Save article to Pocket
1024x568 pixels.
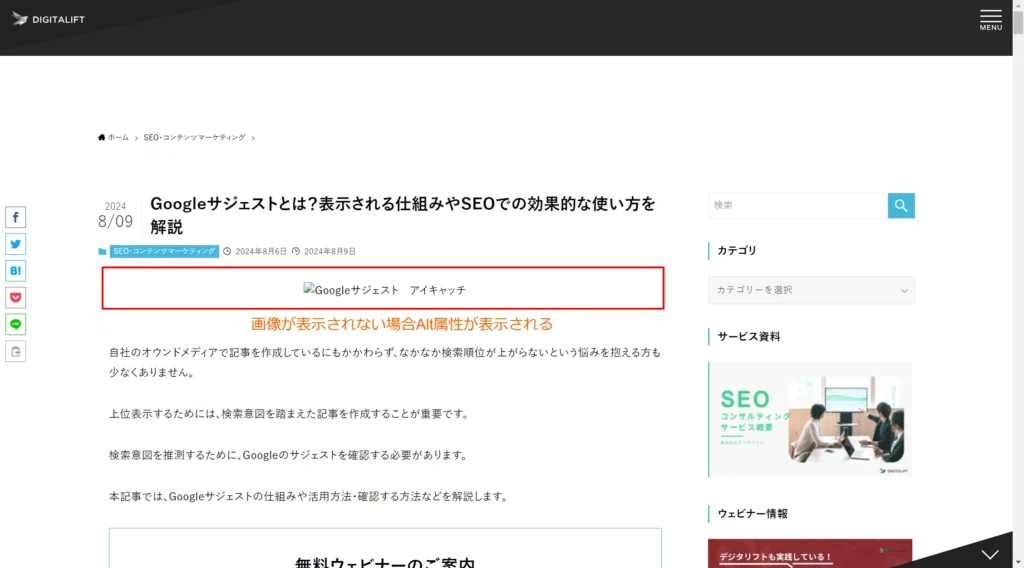pos(16,298)
